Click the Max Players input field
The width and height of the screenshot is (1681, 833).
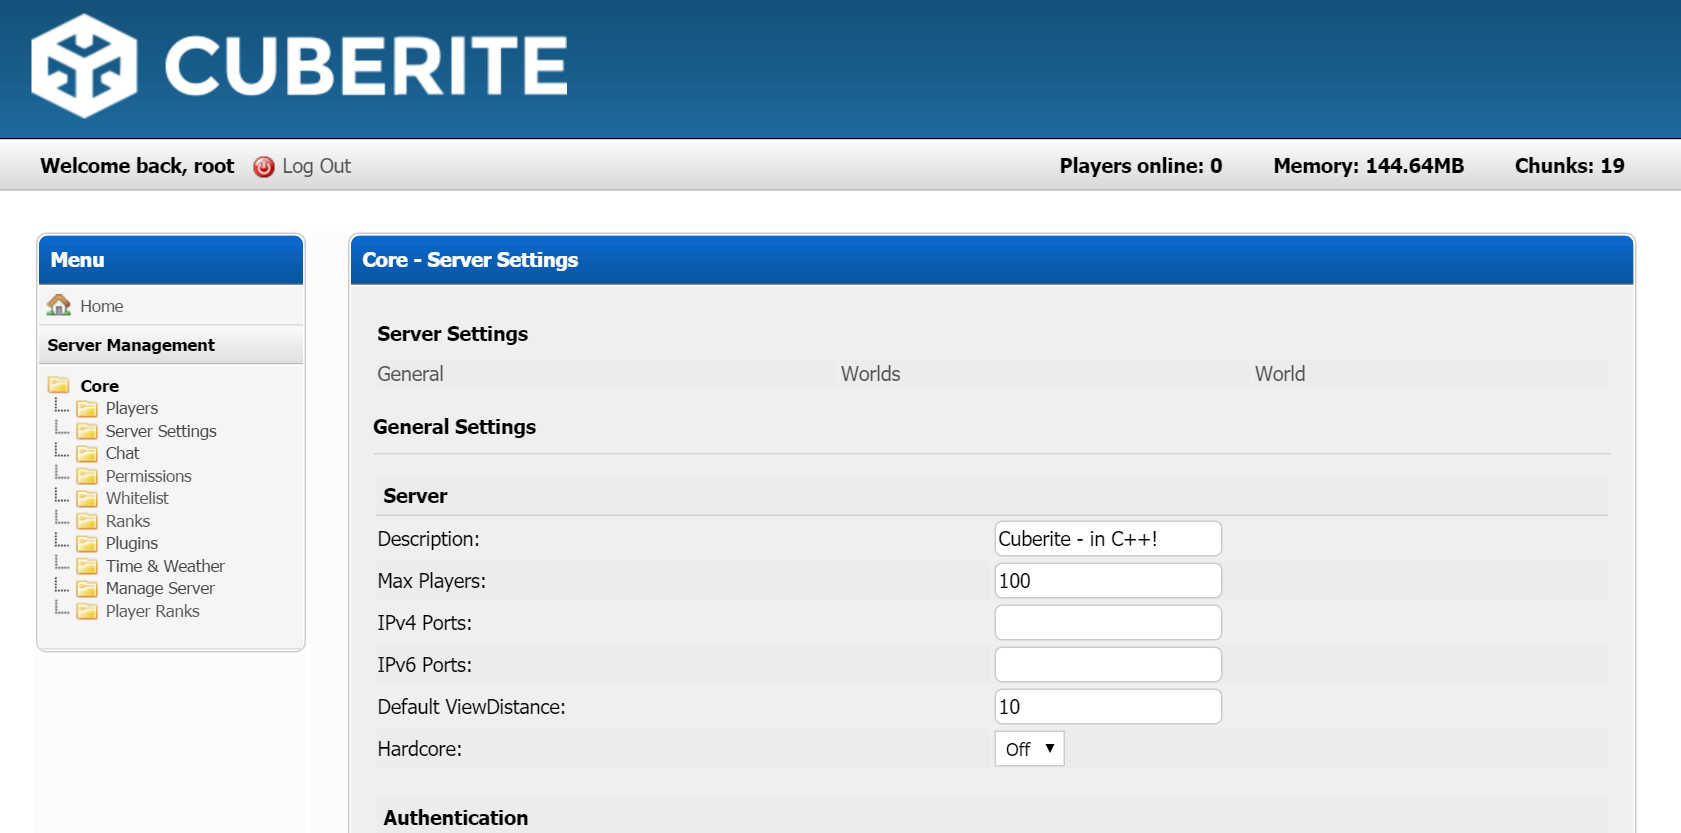pyautogui.click(x=1108, y=581)
